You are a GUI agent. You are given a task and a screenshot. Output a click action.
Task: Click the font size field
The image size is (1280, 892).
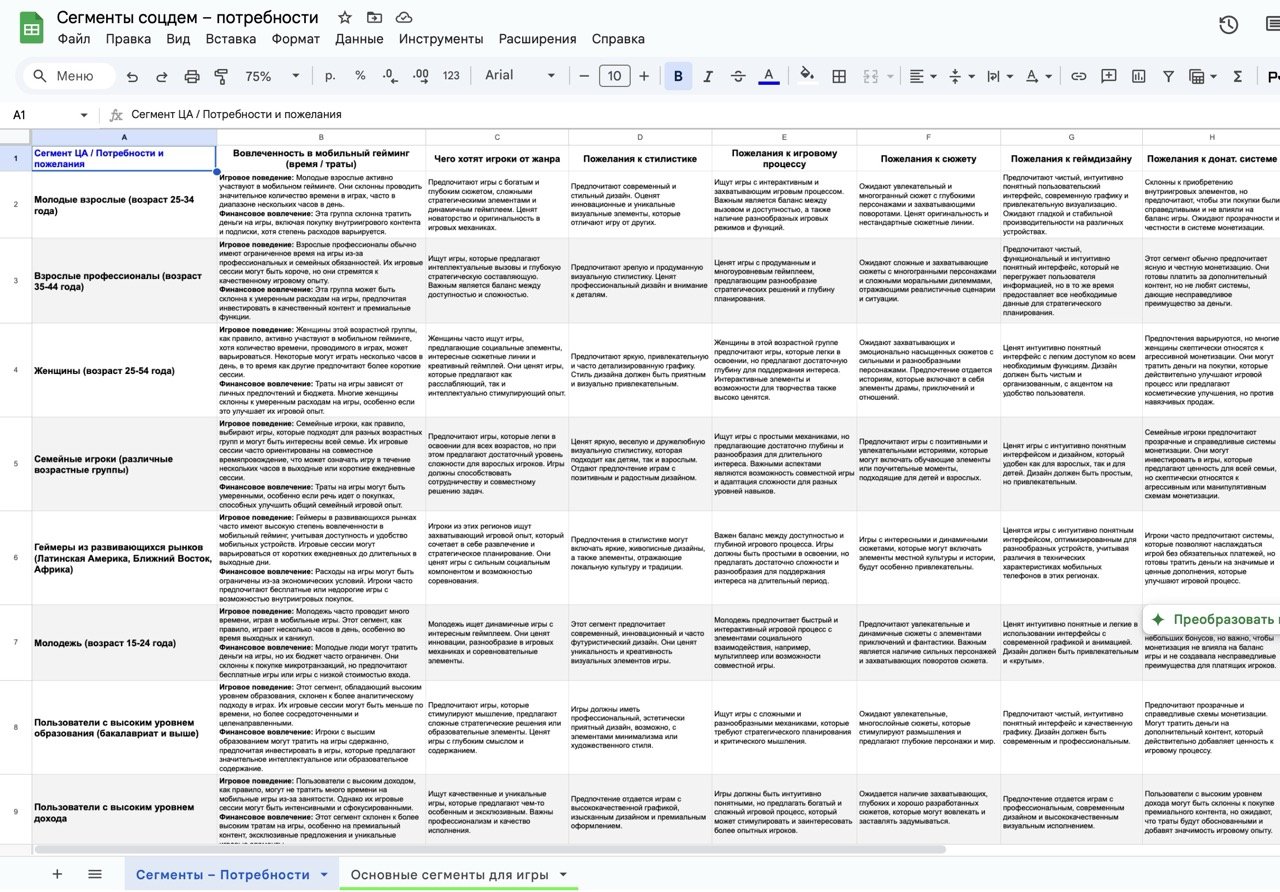614,76
